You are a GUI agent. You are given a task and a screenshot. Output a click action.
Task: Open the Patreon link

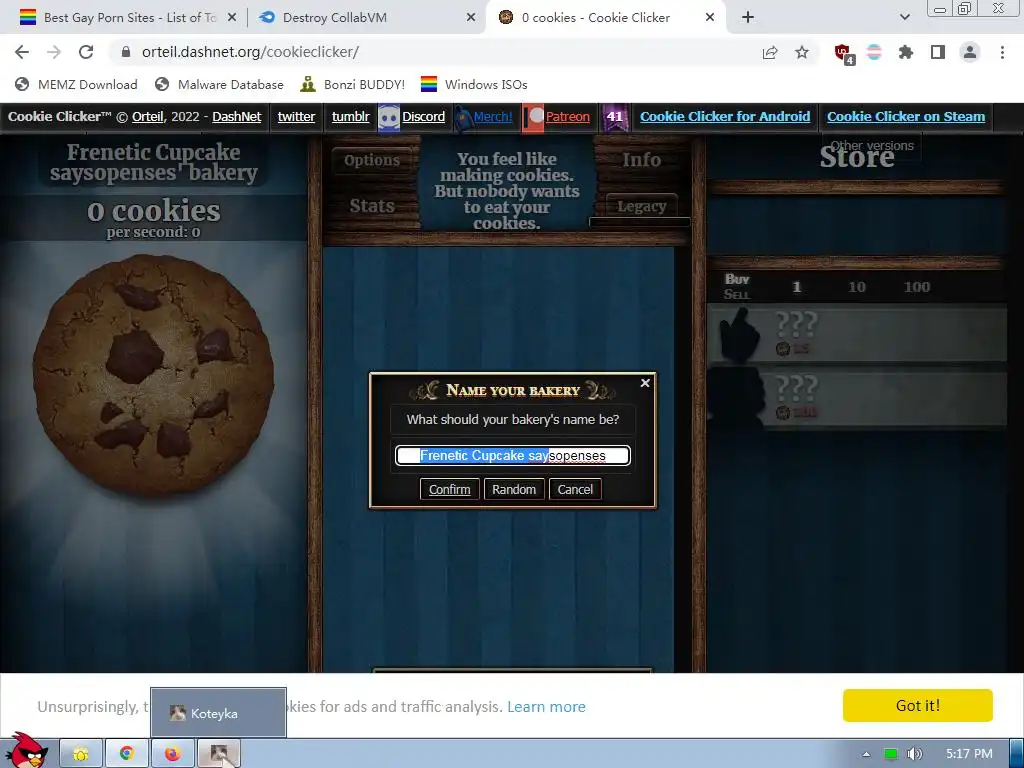tap(567, 116)
